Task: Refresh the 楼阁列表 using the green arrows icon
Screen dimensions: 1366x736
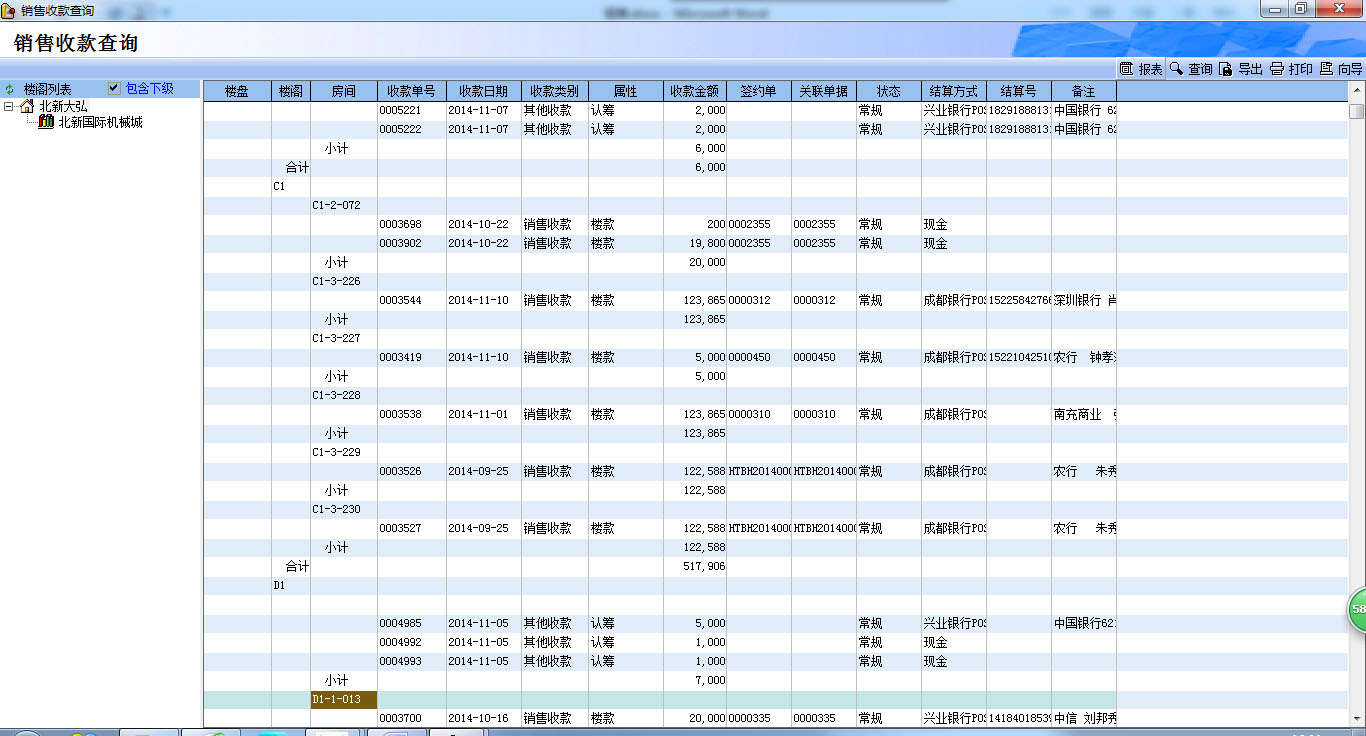Action: 10,89
